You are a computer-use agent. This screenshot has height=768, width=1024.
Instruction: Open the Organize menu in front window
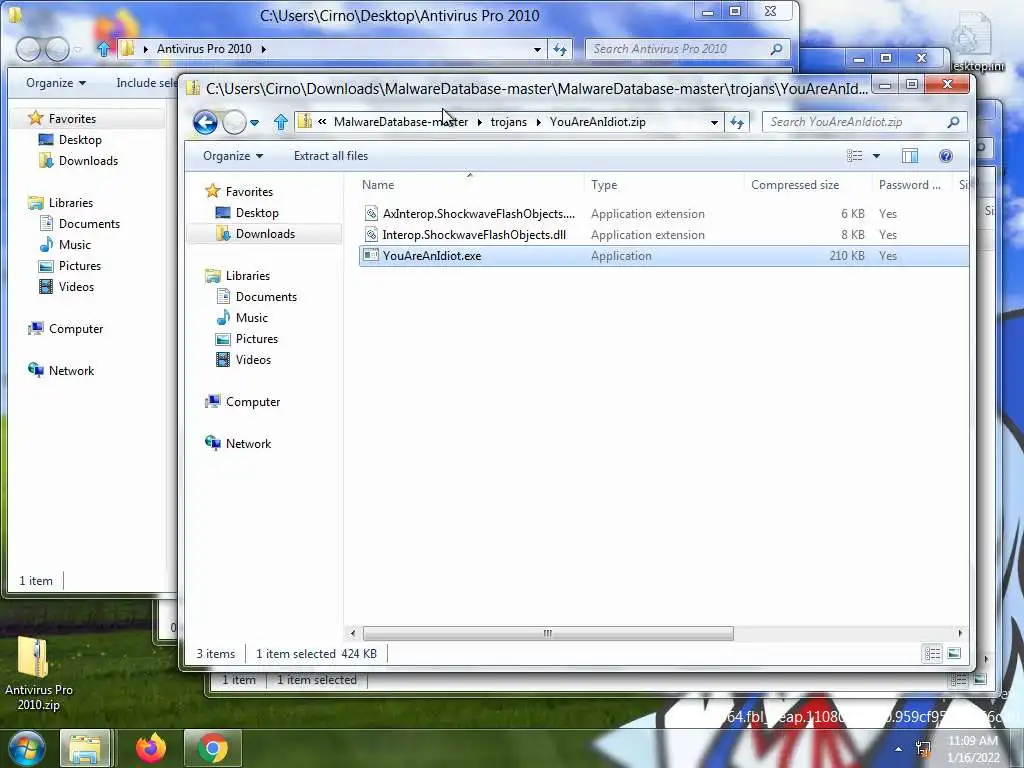click(x=232, y=156)
